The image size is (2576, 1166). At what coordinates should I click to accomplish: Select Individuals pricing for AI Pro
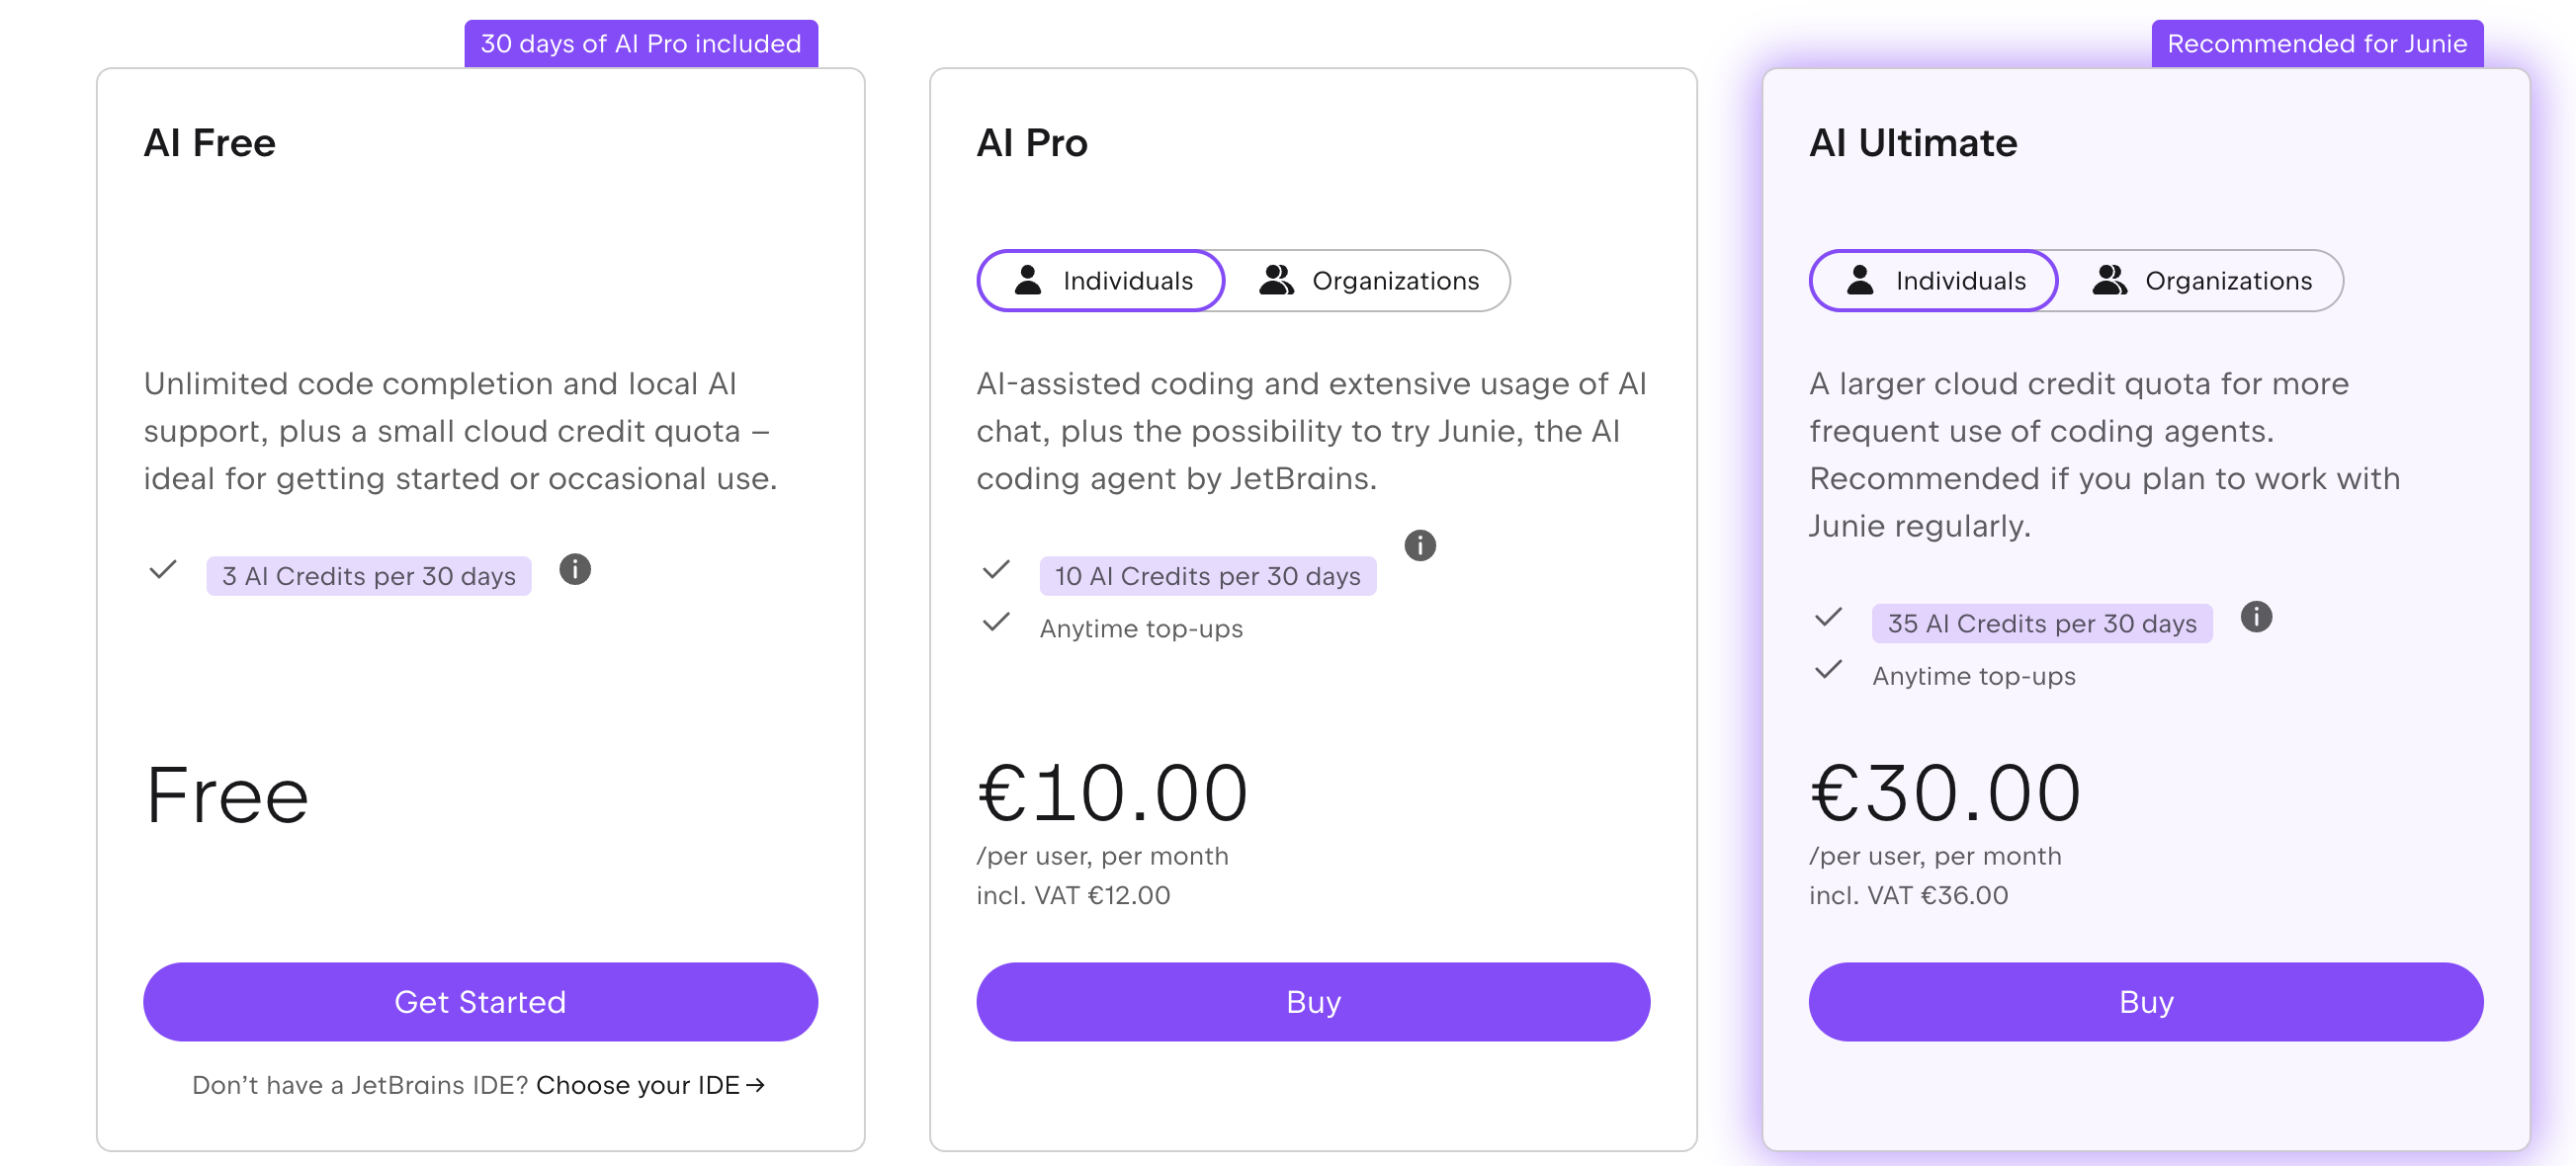(x=1101, y=281)
